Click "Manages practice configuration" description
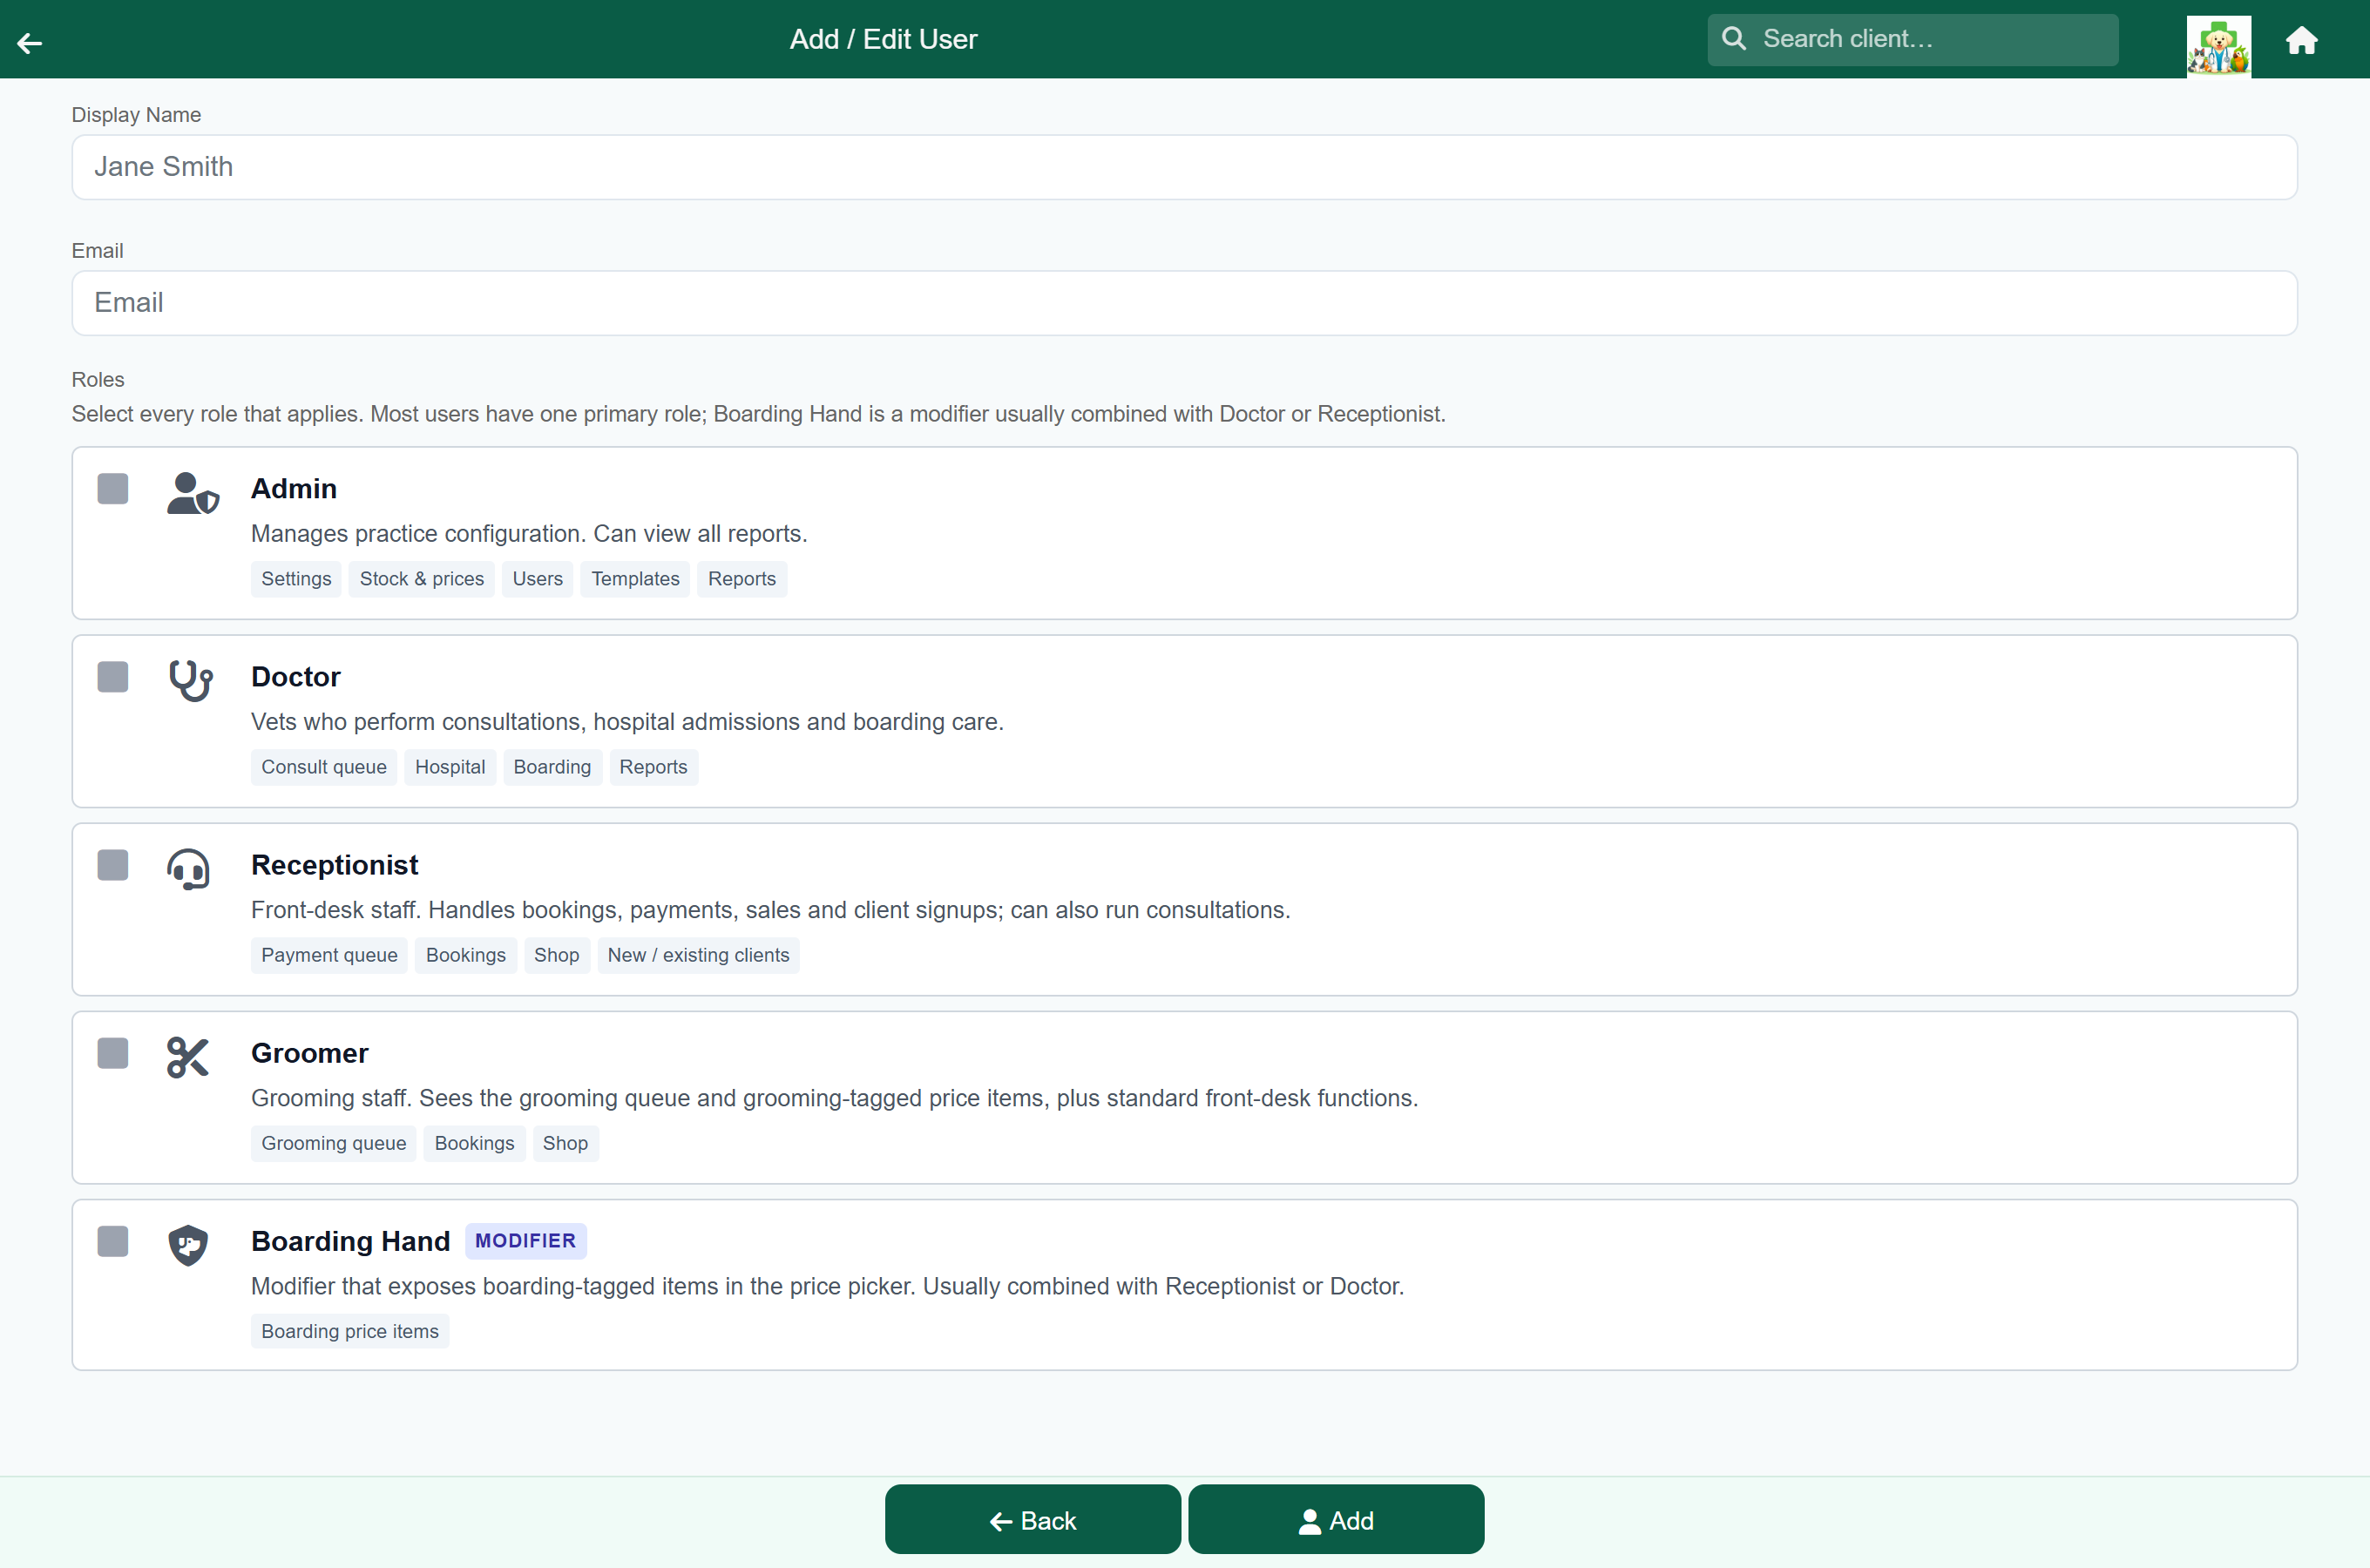The image size is (2370, 1568). (529, 533)
